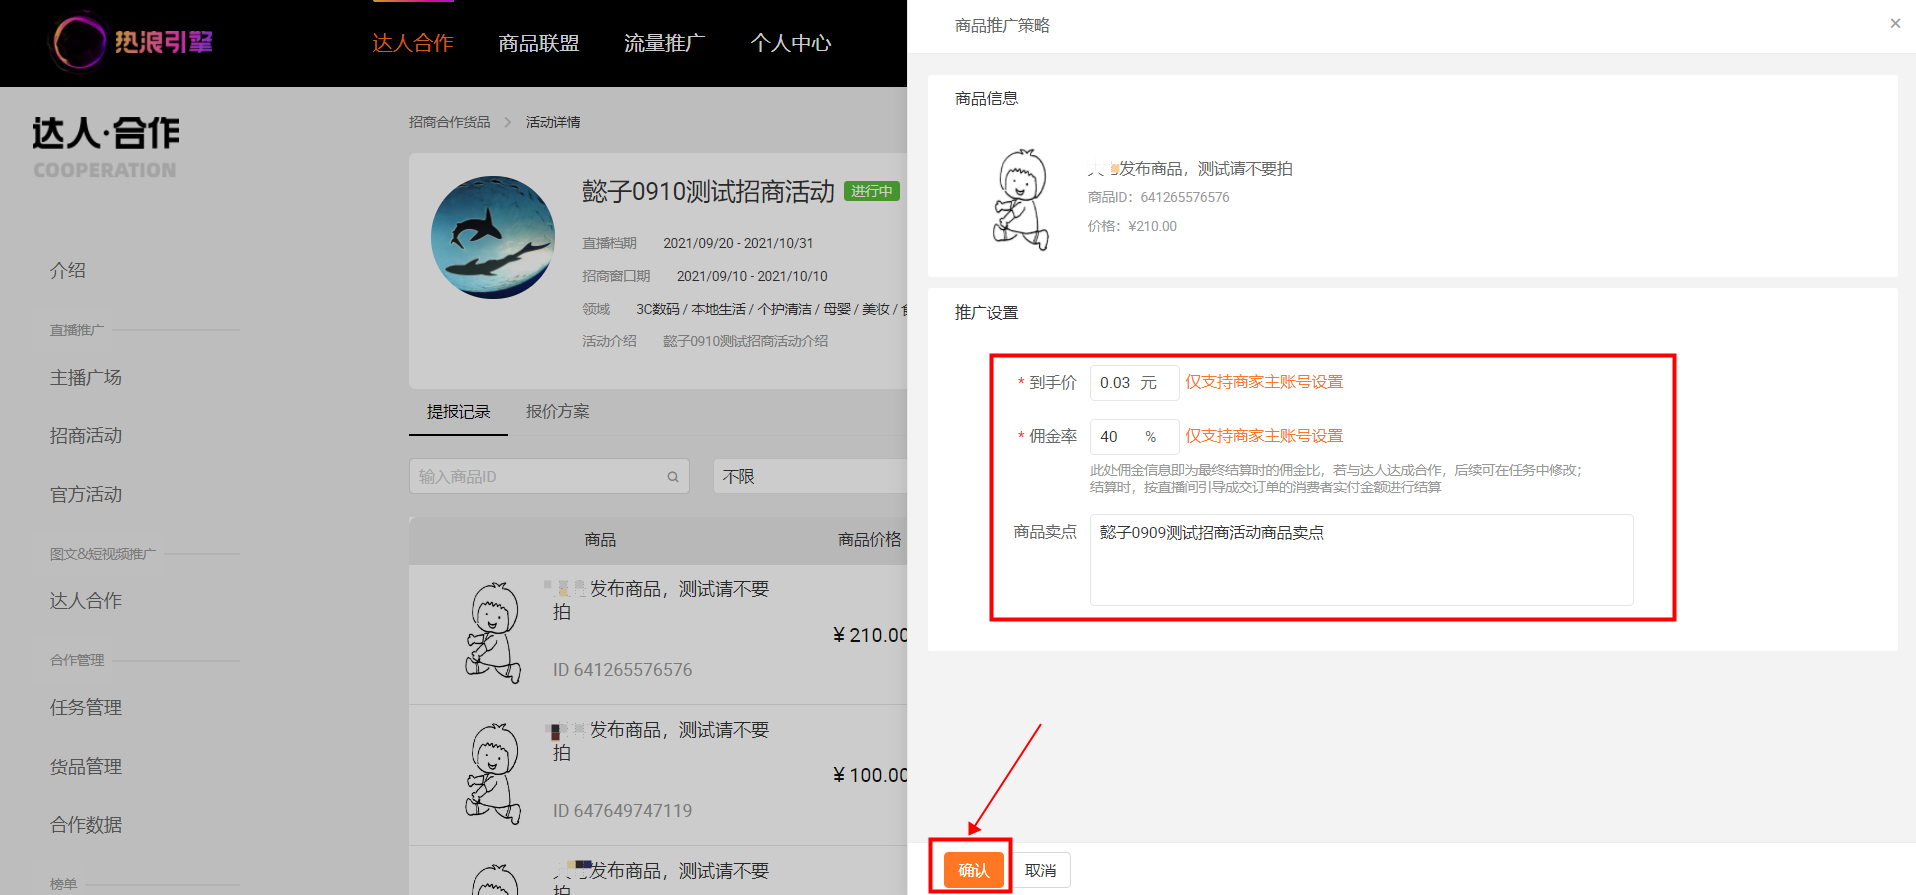This screenshot has width=1916, height=895.
Task: Click the 商品卖点 text area
Action: [x=1361, y=560]
